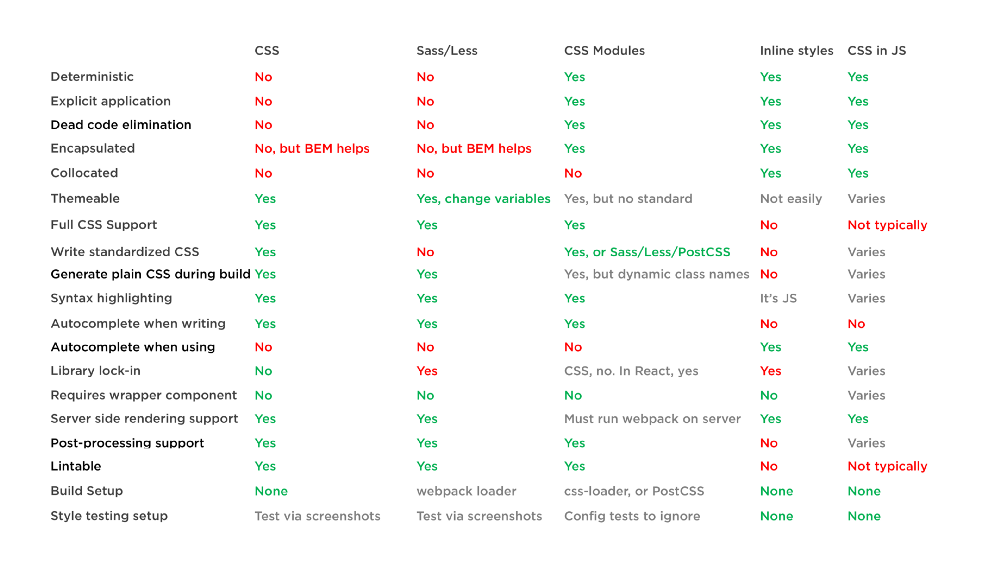Click the Deterministic row label

(x=92, y=77)
